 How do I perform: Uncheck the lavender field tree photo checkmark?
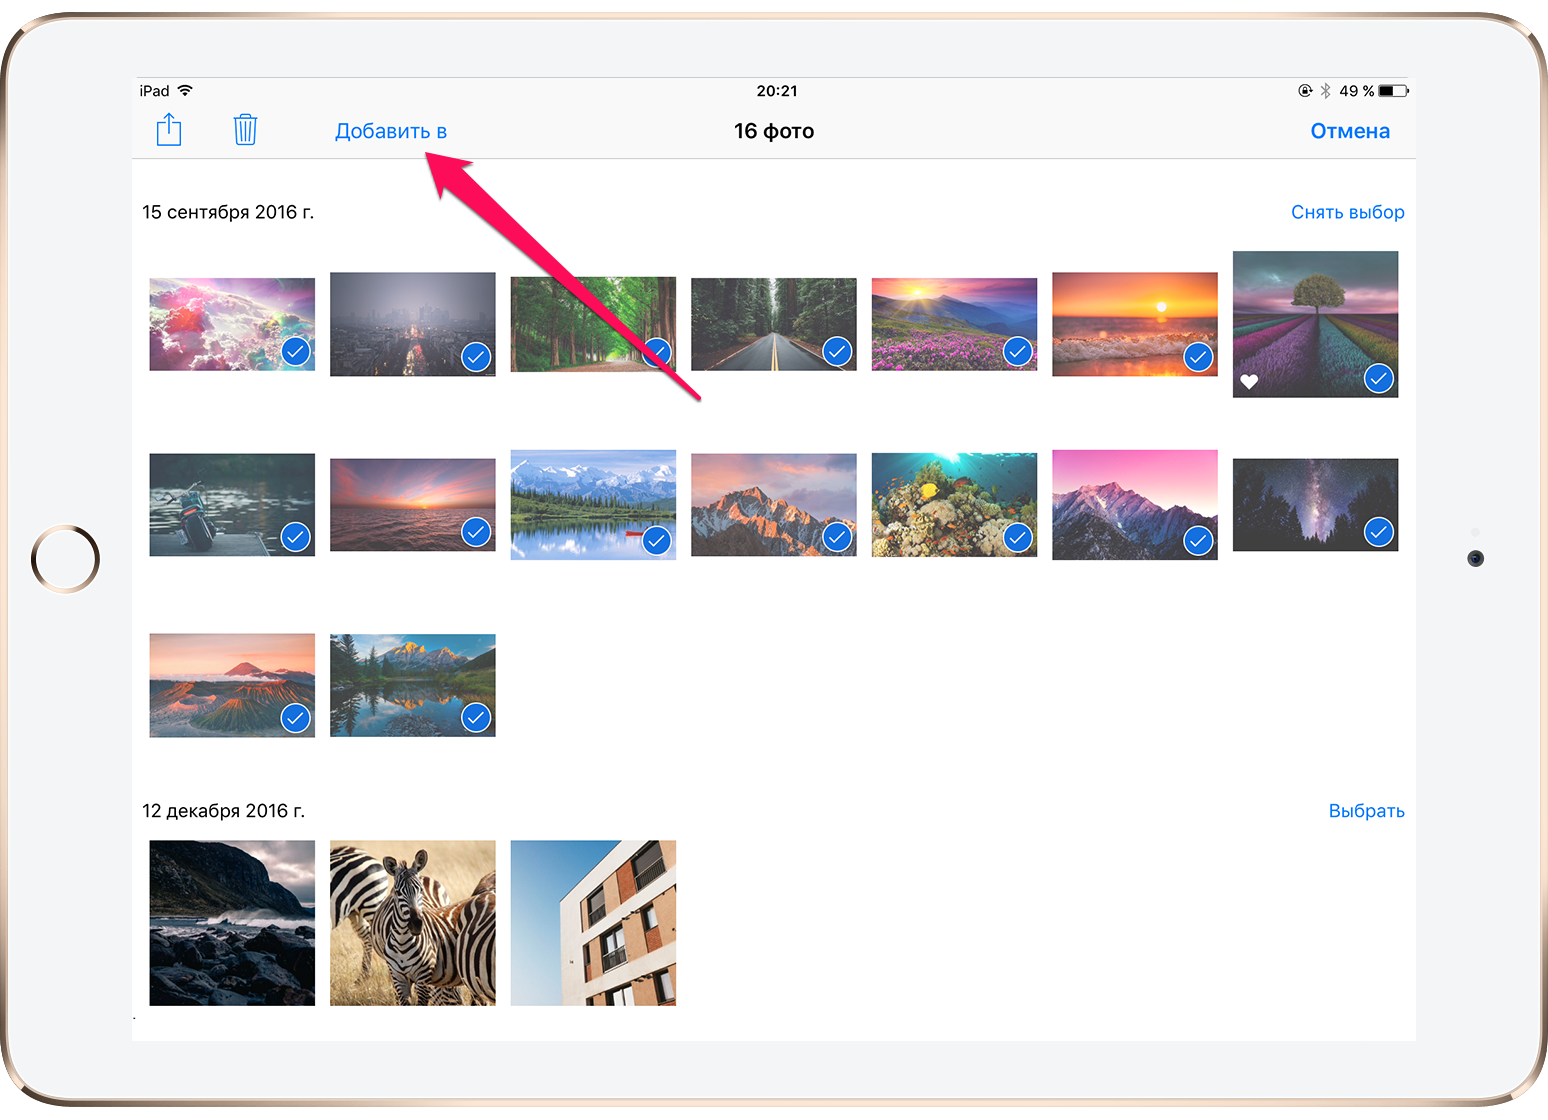tap(1379, 378)
